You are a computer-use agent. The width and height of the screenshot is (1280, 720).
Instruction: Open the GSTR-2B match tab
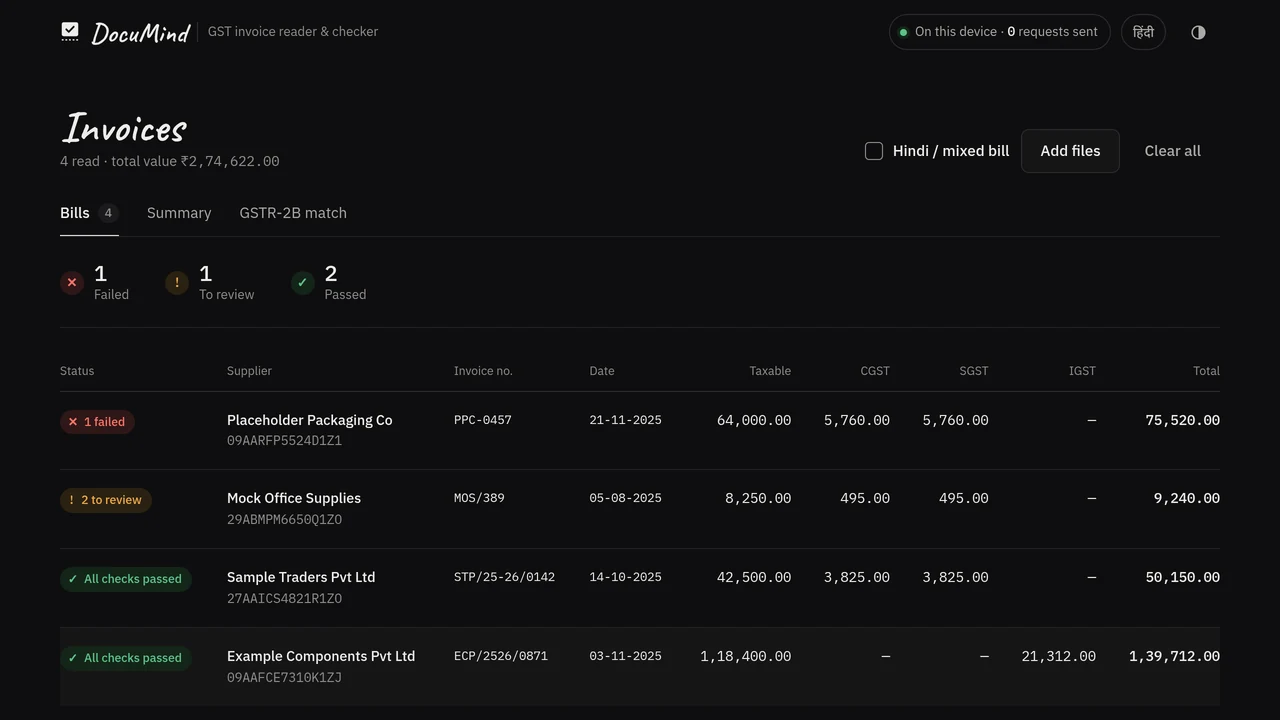293,213
